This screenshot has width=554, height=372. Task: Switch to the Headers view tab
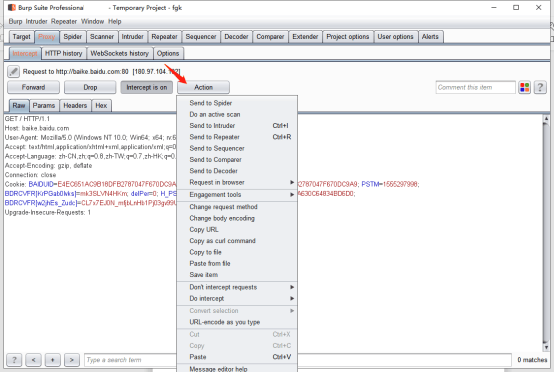tap(75, 105)
